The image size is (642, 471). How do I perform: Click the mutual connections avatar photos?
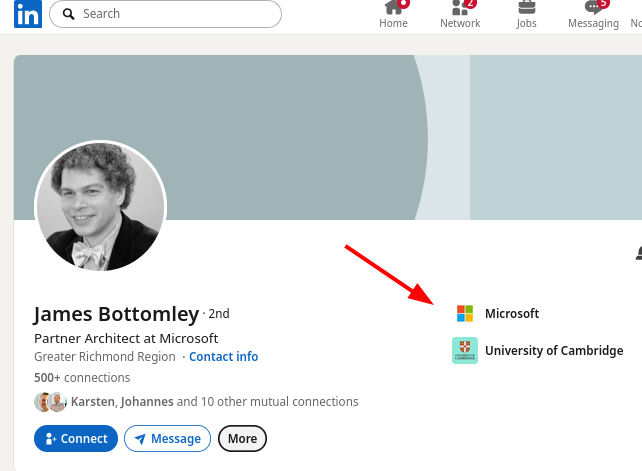tap(50, 402)
